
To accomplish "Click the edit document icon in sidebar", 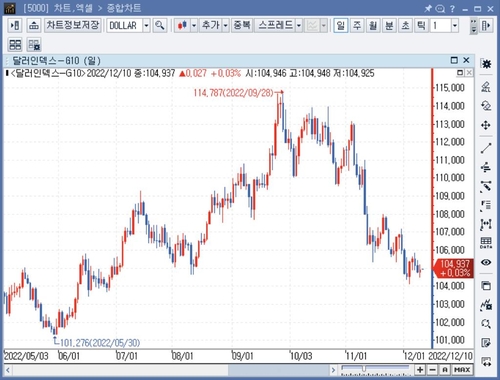I will [x=486, y=343].
